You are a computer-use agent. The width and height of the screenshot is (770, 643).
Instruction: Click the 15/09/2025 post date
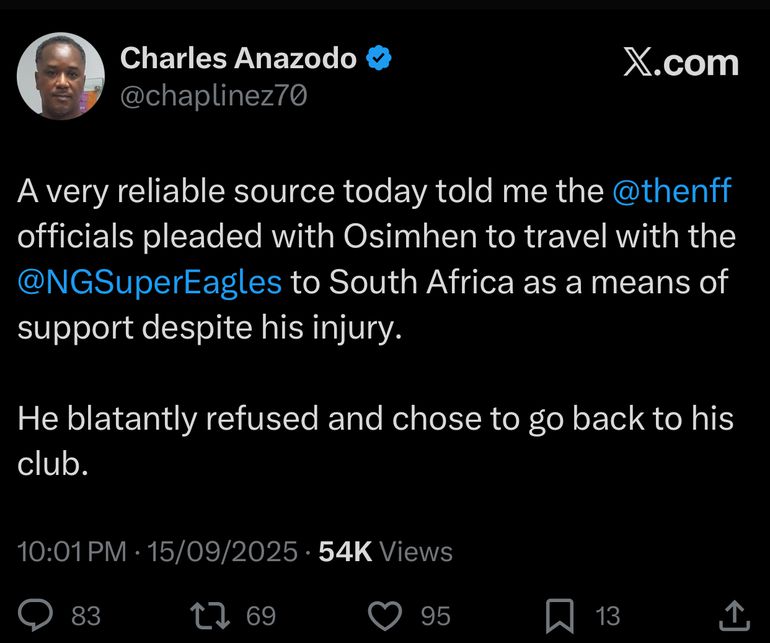point(222,551)
